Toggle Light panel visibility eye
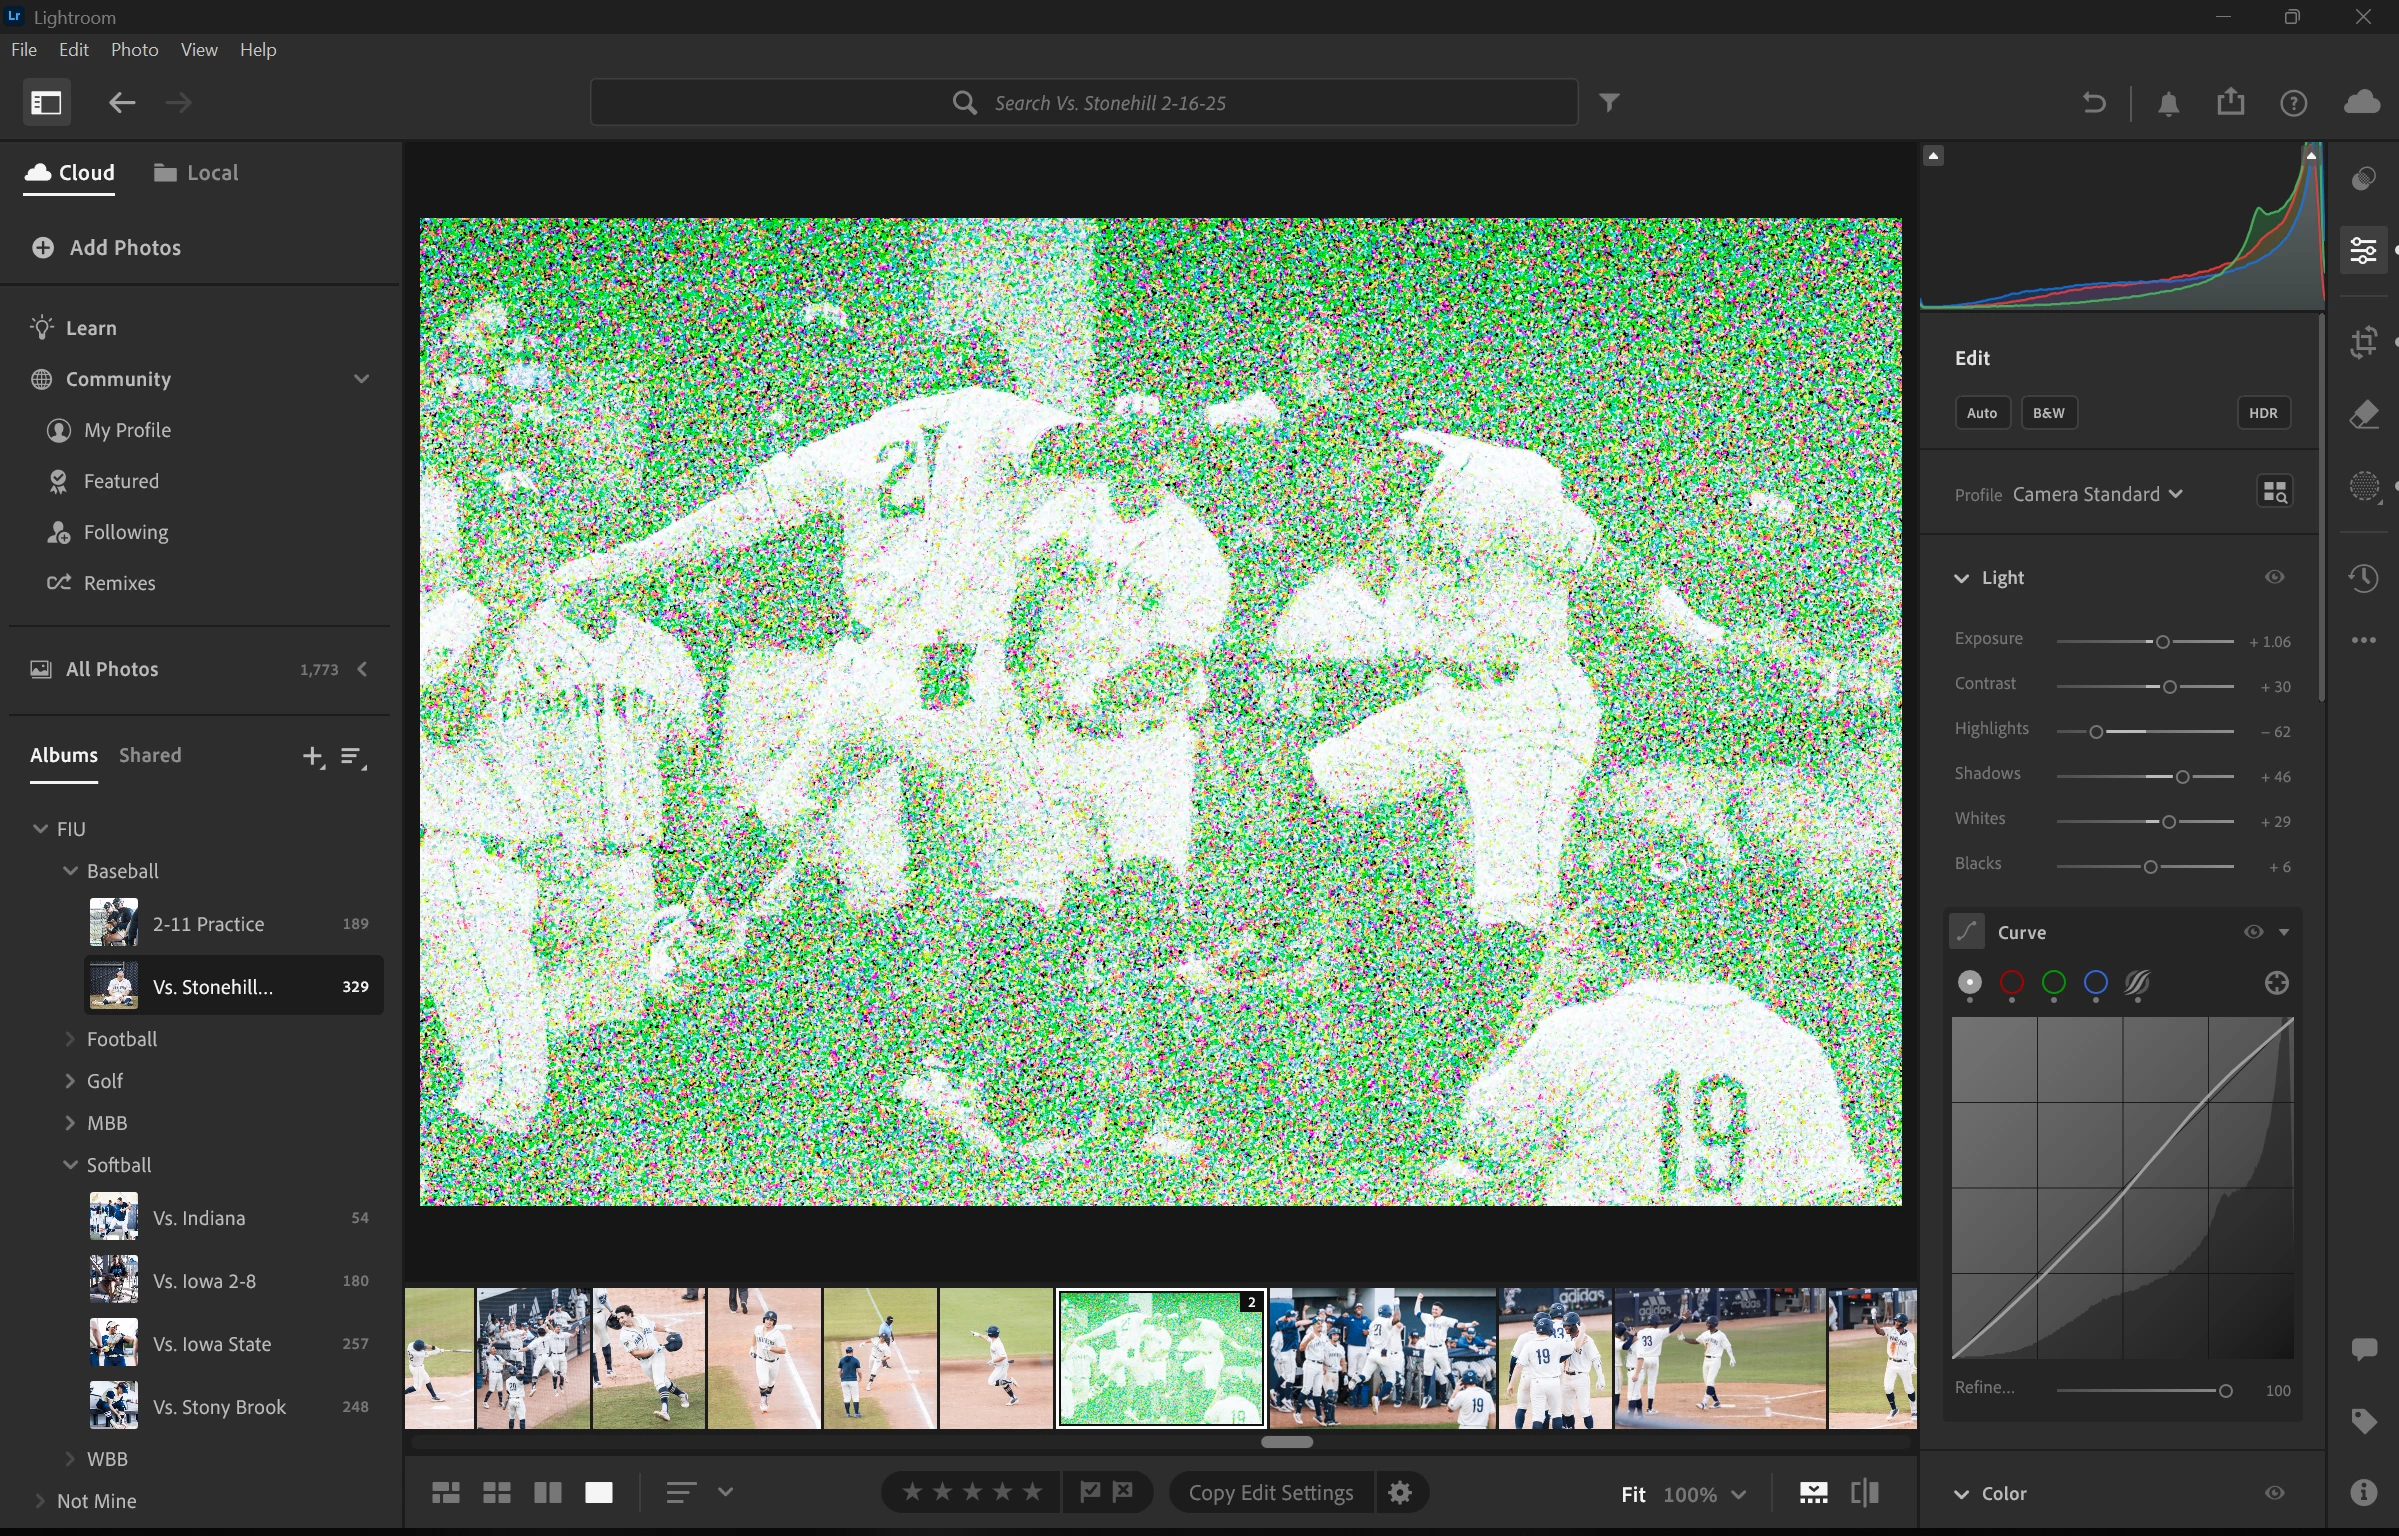 2274,578
